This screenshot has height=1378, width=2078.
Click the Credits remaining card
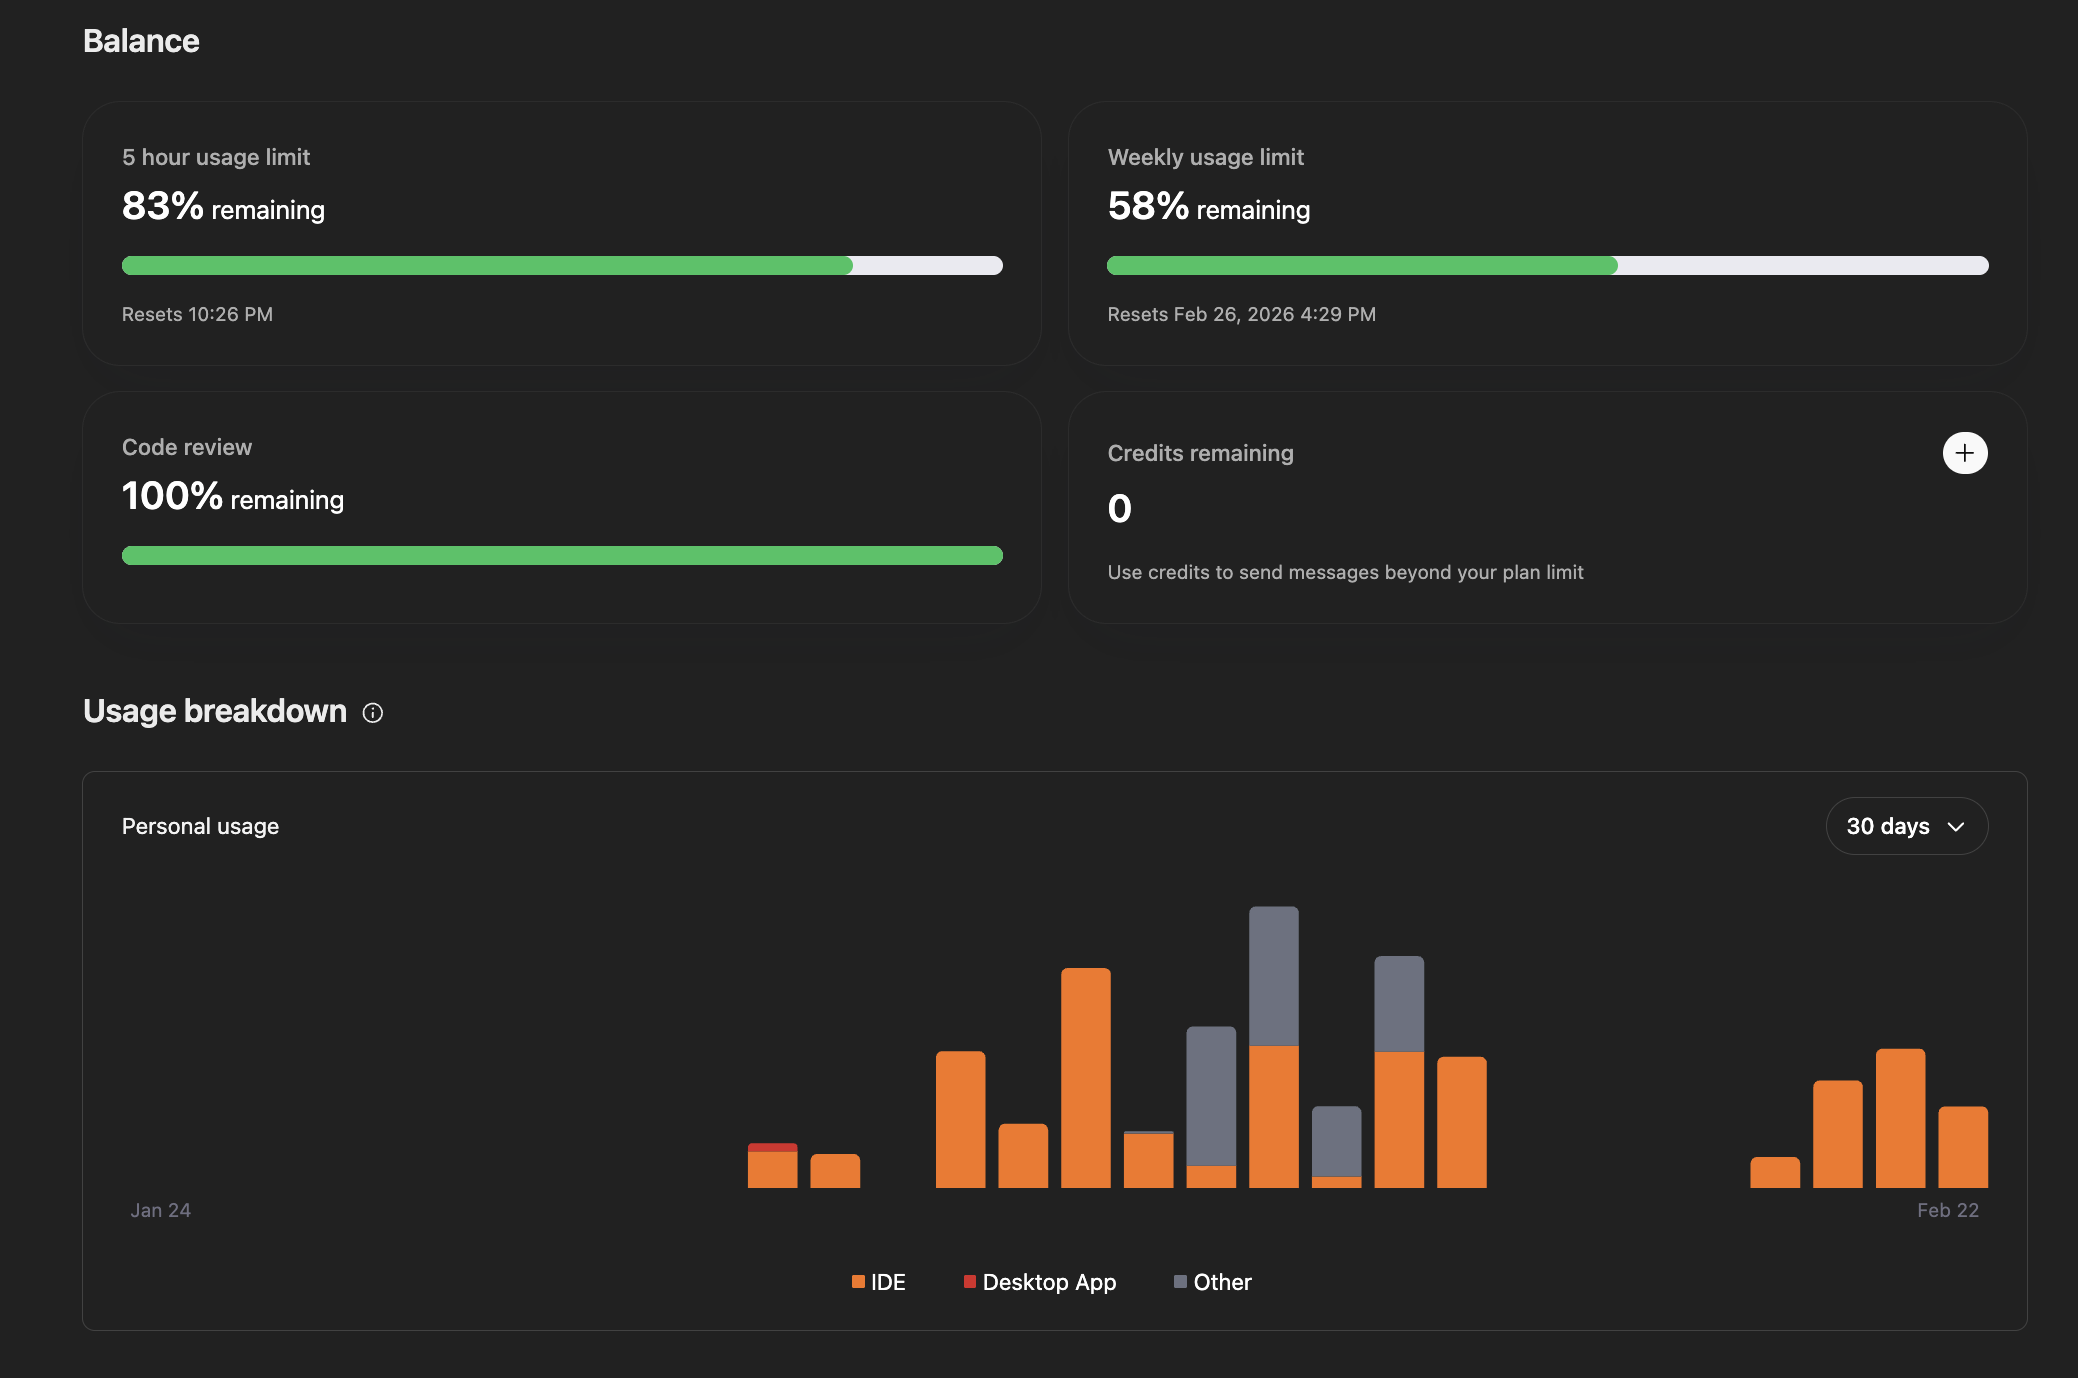coord(1546,508)
